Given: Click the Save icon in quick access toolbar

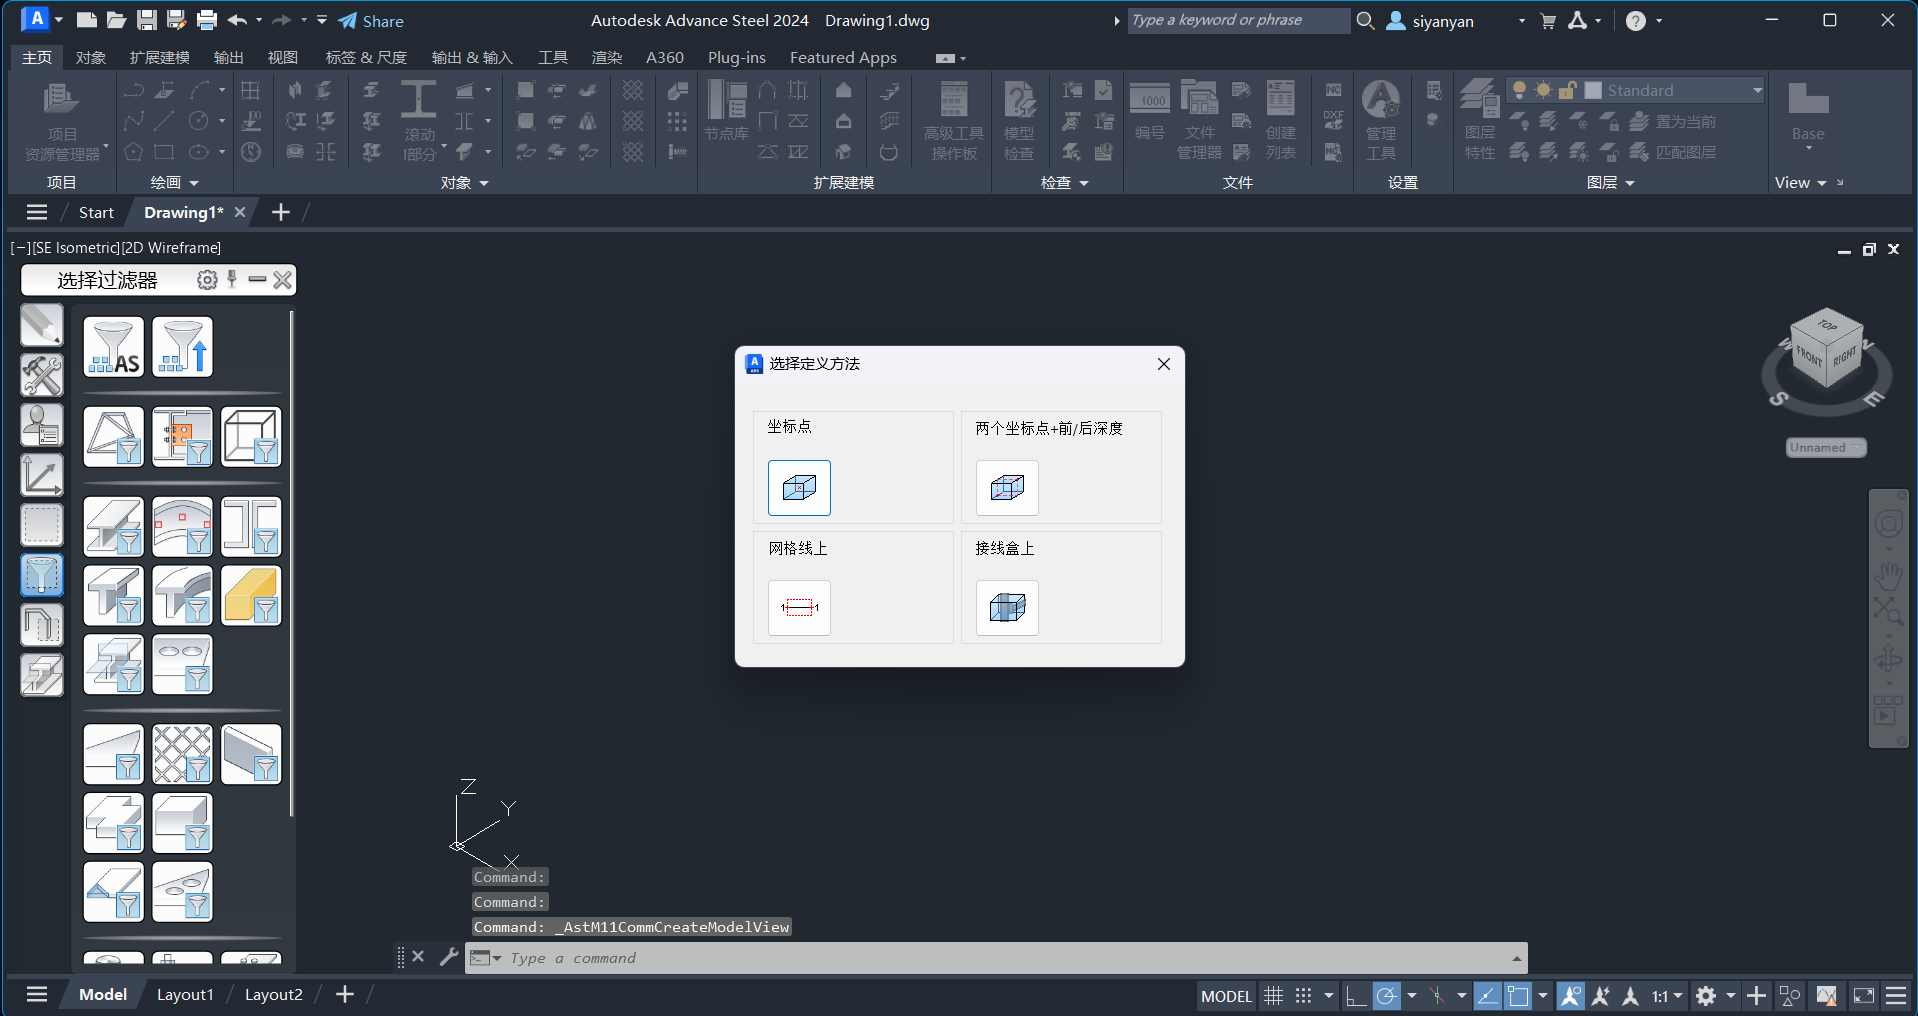Looking at the screenshot, I should point(147,20).
